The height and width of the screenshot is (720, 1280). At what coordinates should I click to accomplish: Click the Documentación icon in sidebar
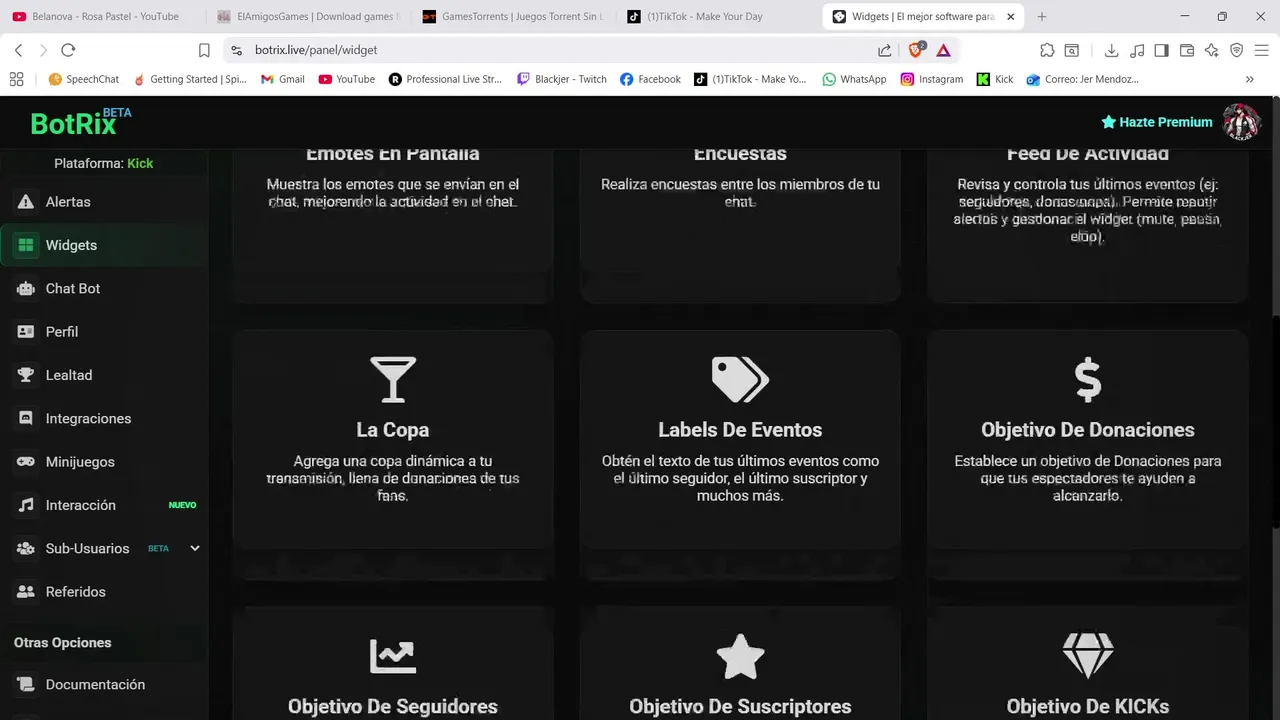[x=26, y=685]
